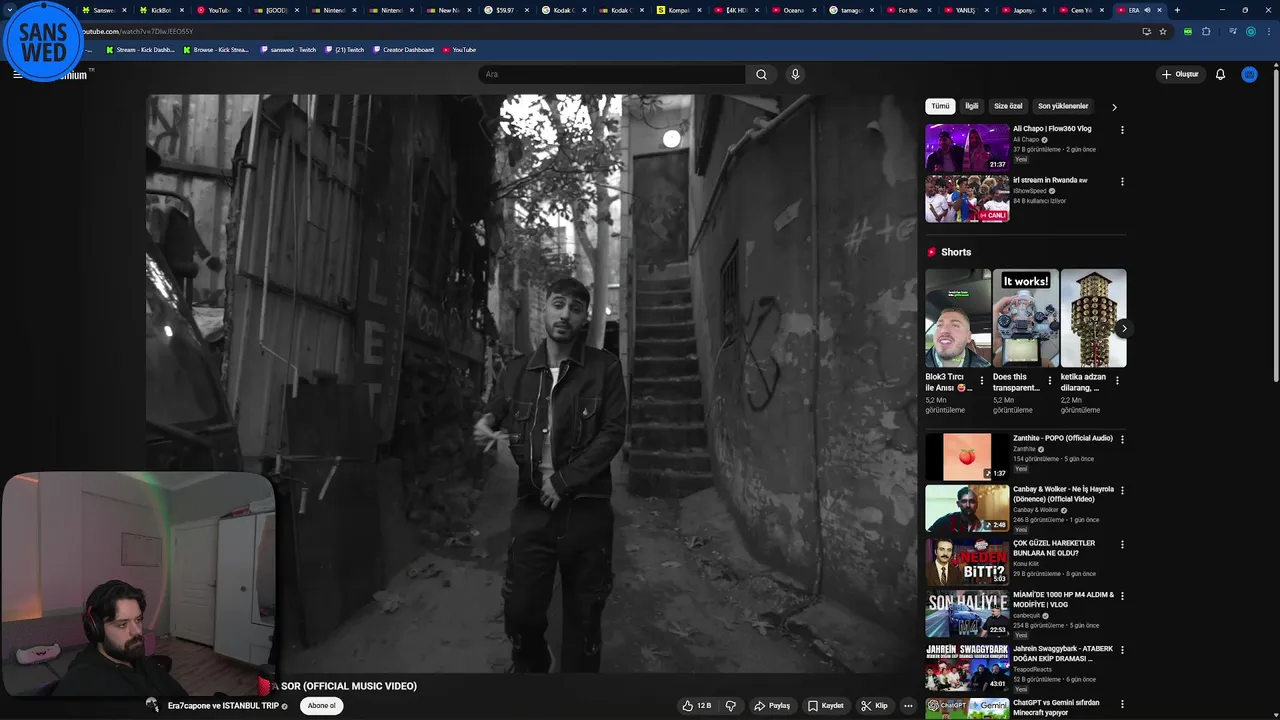The width and height of the screenshot is (1280, 720).
Task: Open options for Canbay & Wolker video
Action: 1122,491
